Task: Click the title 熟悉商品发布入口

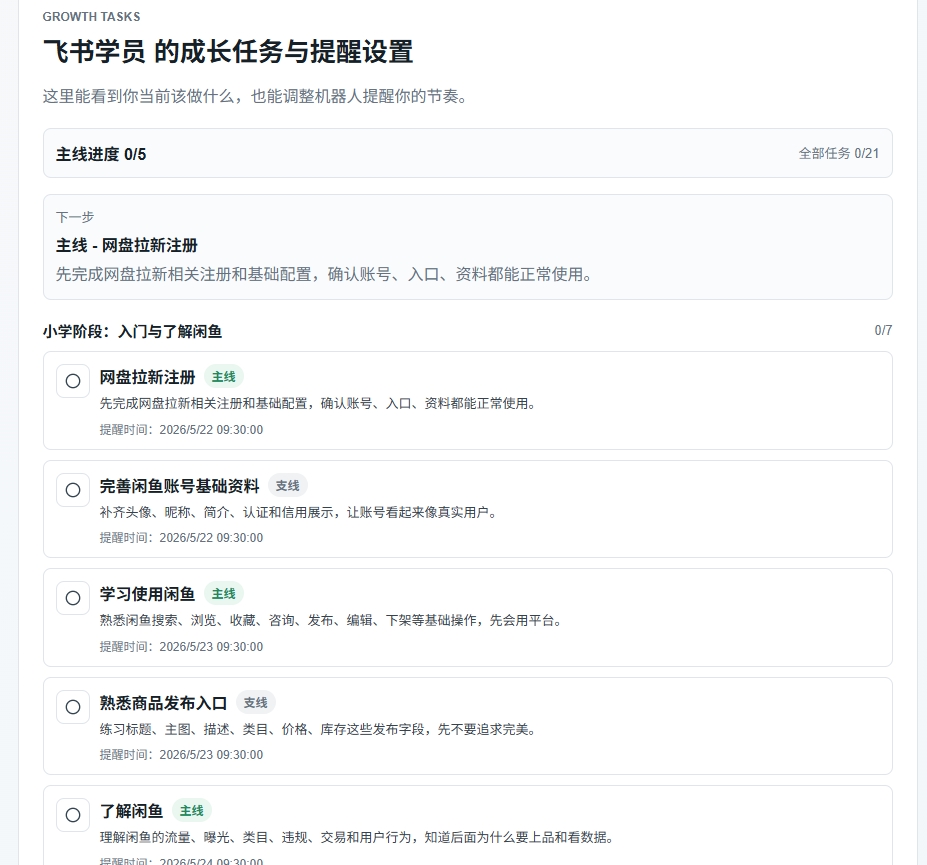Action: point(163,703)
